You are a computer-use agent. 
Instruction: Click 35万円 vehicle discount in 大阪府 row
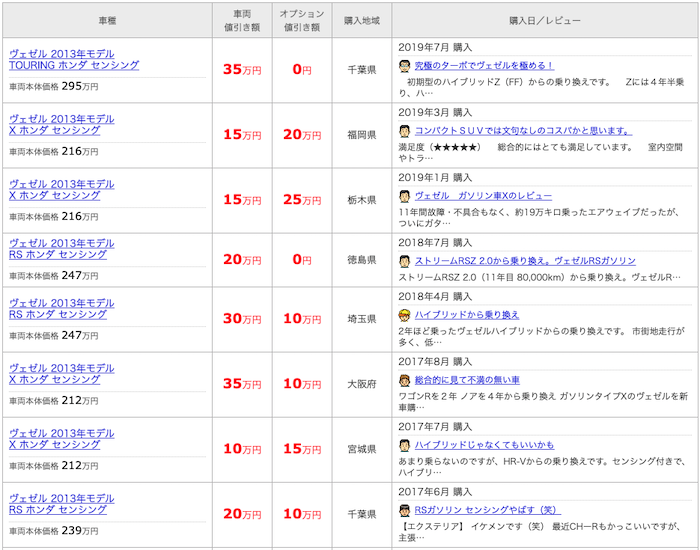pyautogui.click(x=242, y=384)
